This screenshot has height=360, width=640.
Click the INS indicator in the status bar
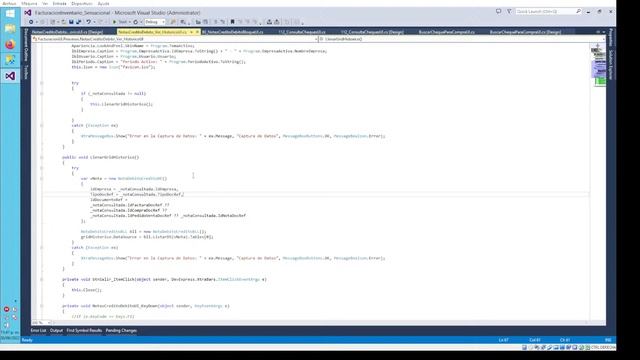(608, 340)
